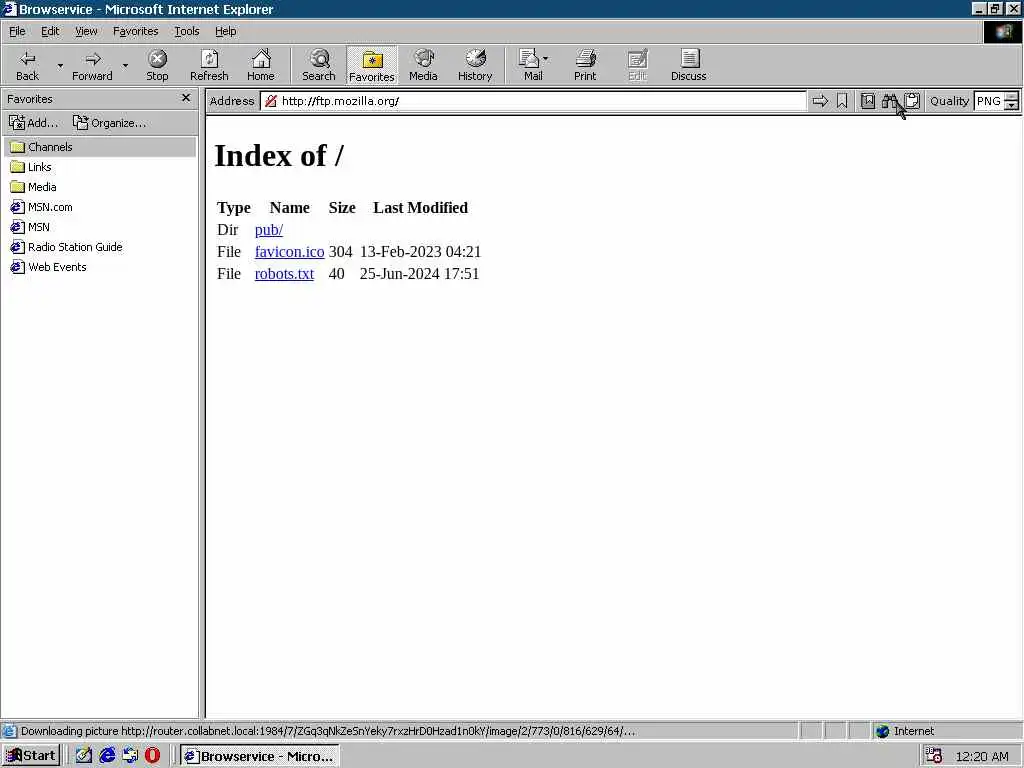Open the Edit menu
Viewport: 1024px width, 768px height.
(x=50, y=31)
